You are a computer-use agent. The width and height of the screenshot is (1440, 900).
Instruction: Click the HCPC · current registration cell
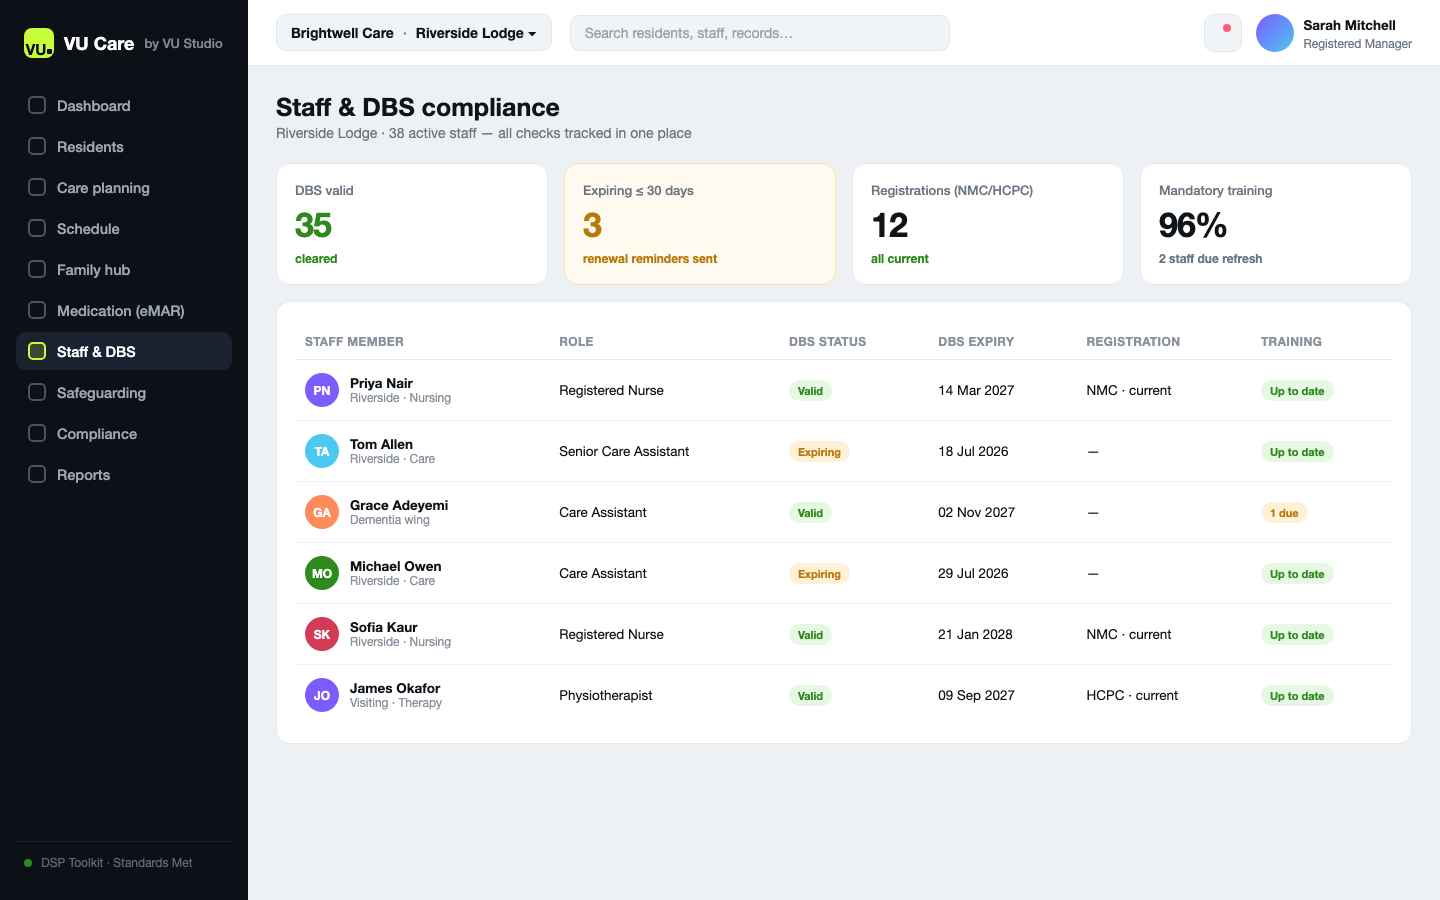coord(1132,695)
